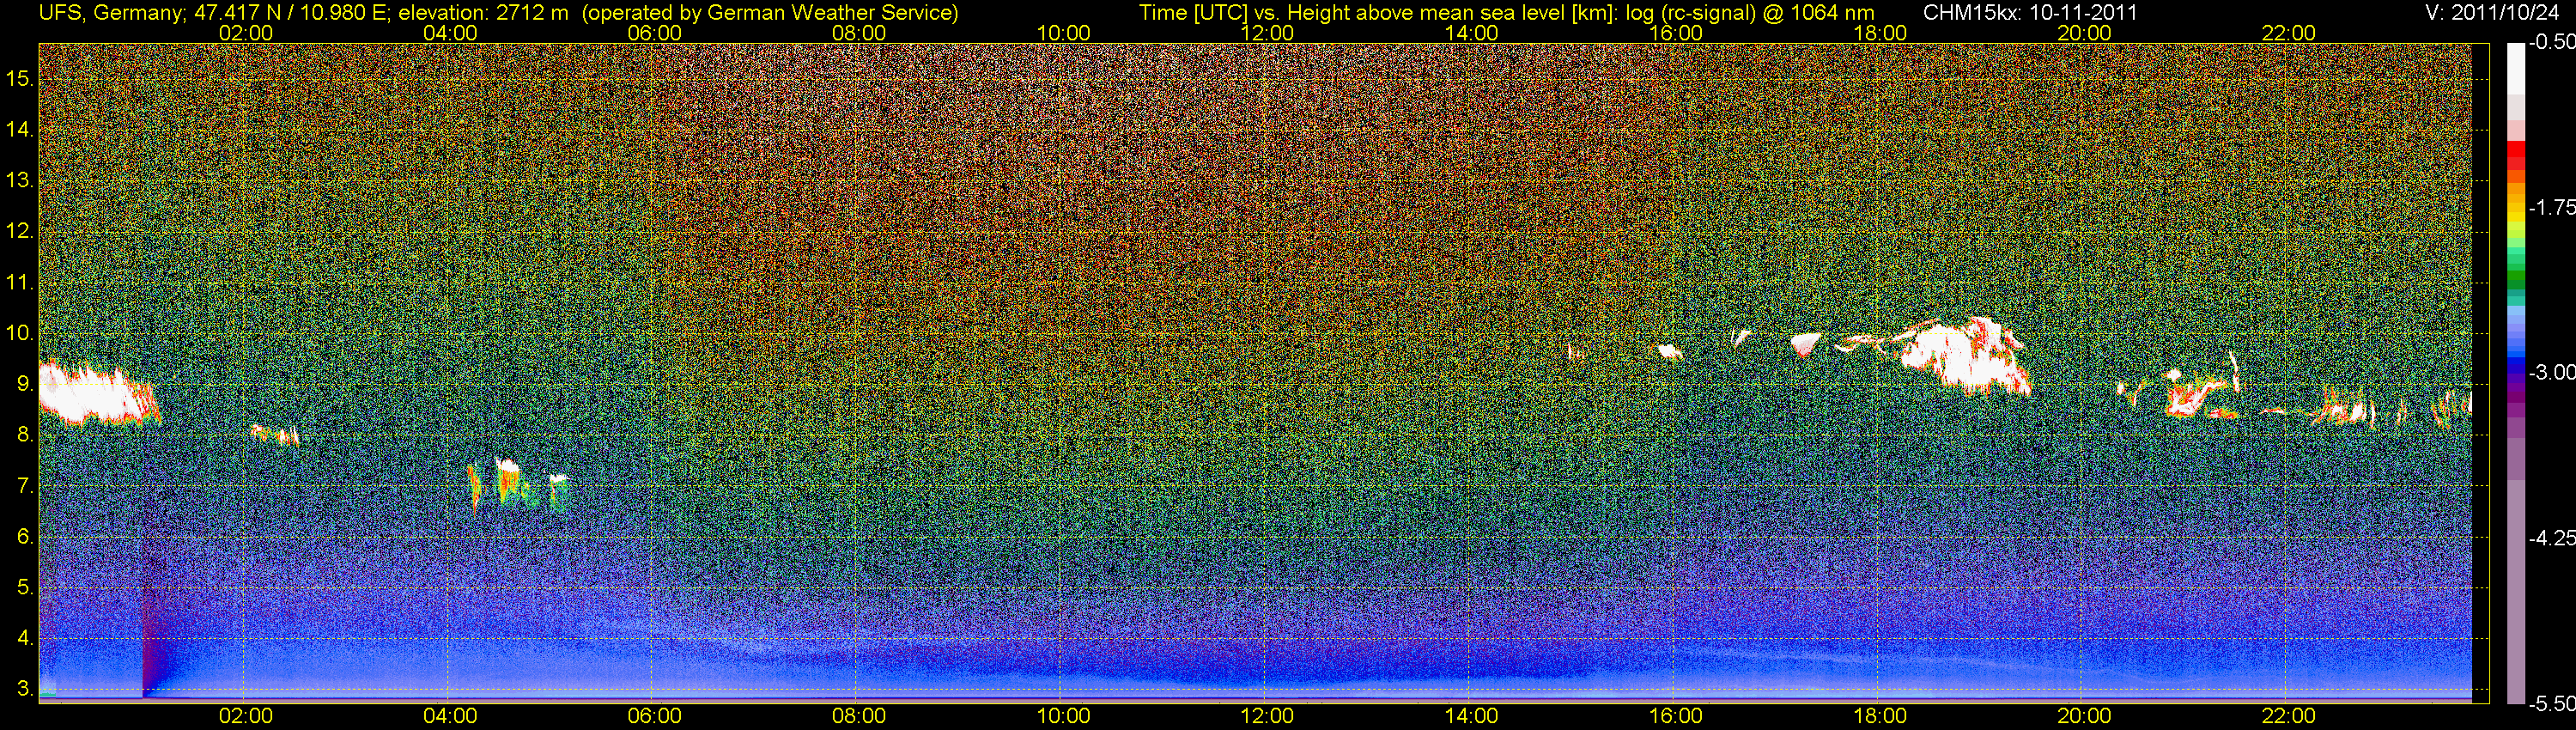2576x730 pixels.
Task: Select the -1.75 color scale label
Action: [x=2551, y=208]
